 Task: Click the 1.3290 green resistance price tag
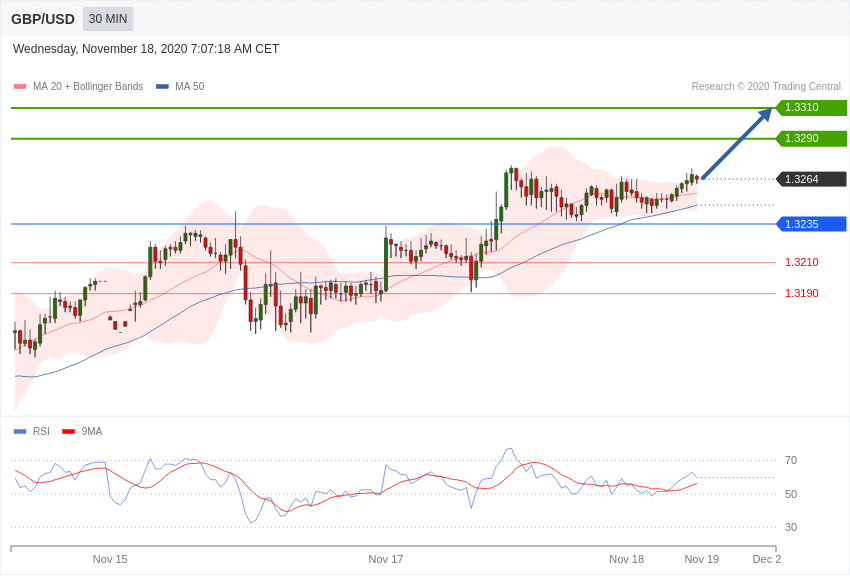[812, 138]
